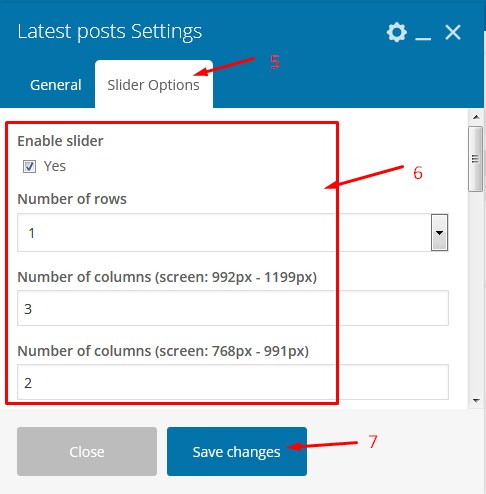Click the gray Close button
Screen dimensions: 486x494
click(x=87, y=452)
